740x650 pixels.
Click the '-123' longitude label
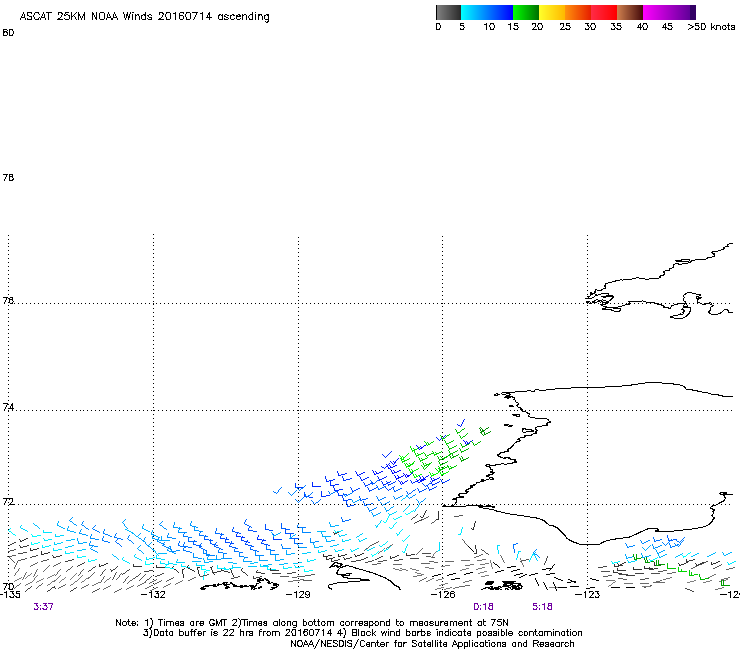587,594
